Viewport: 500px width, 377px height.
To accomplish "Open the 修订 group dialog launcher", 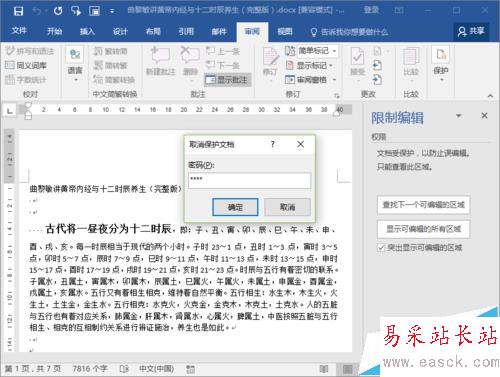I will pyautogui.click(x=337, y=96).
